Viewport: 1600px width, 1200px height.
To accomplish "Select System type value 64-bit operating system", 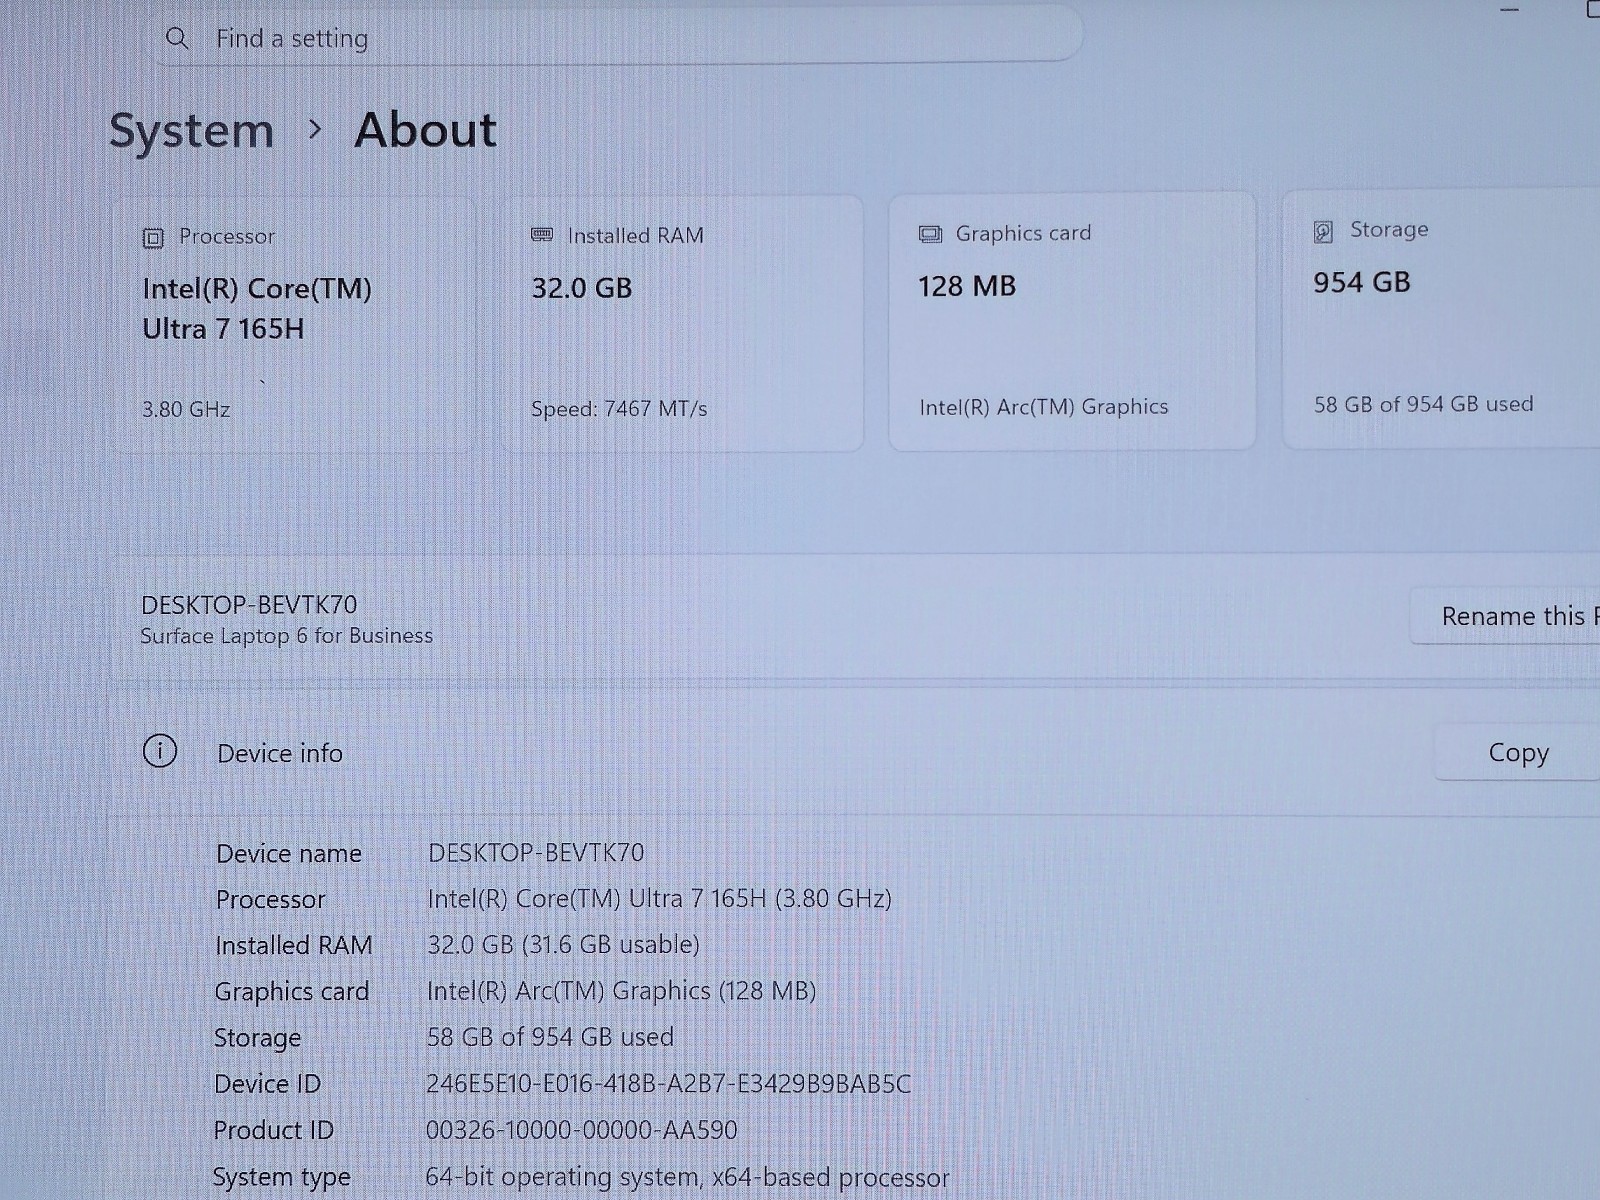I will (x=687, y=1177).
